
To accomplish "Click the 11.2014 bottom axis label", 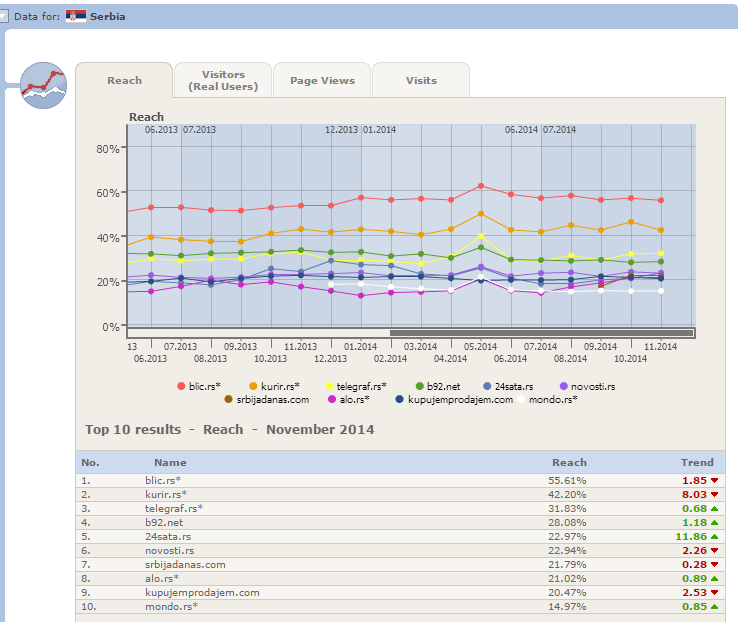I will 660,346.
